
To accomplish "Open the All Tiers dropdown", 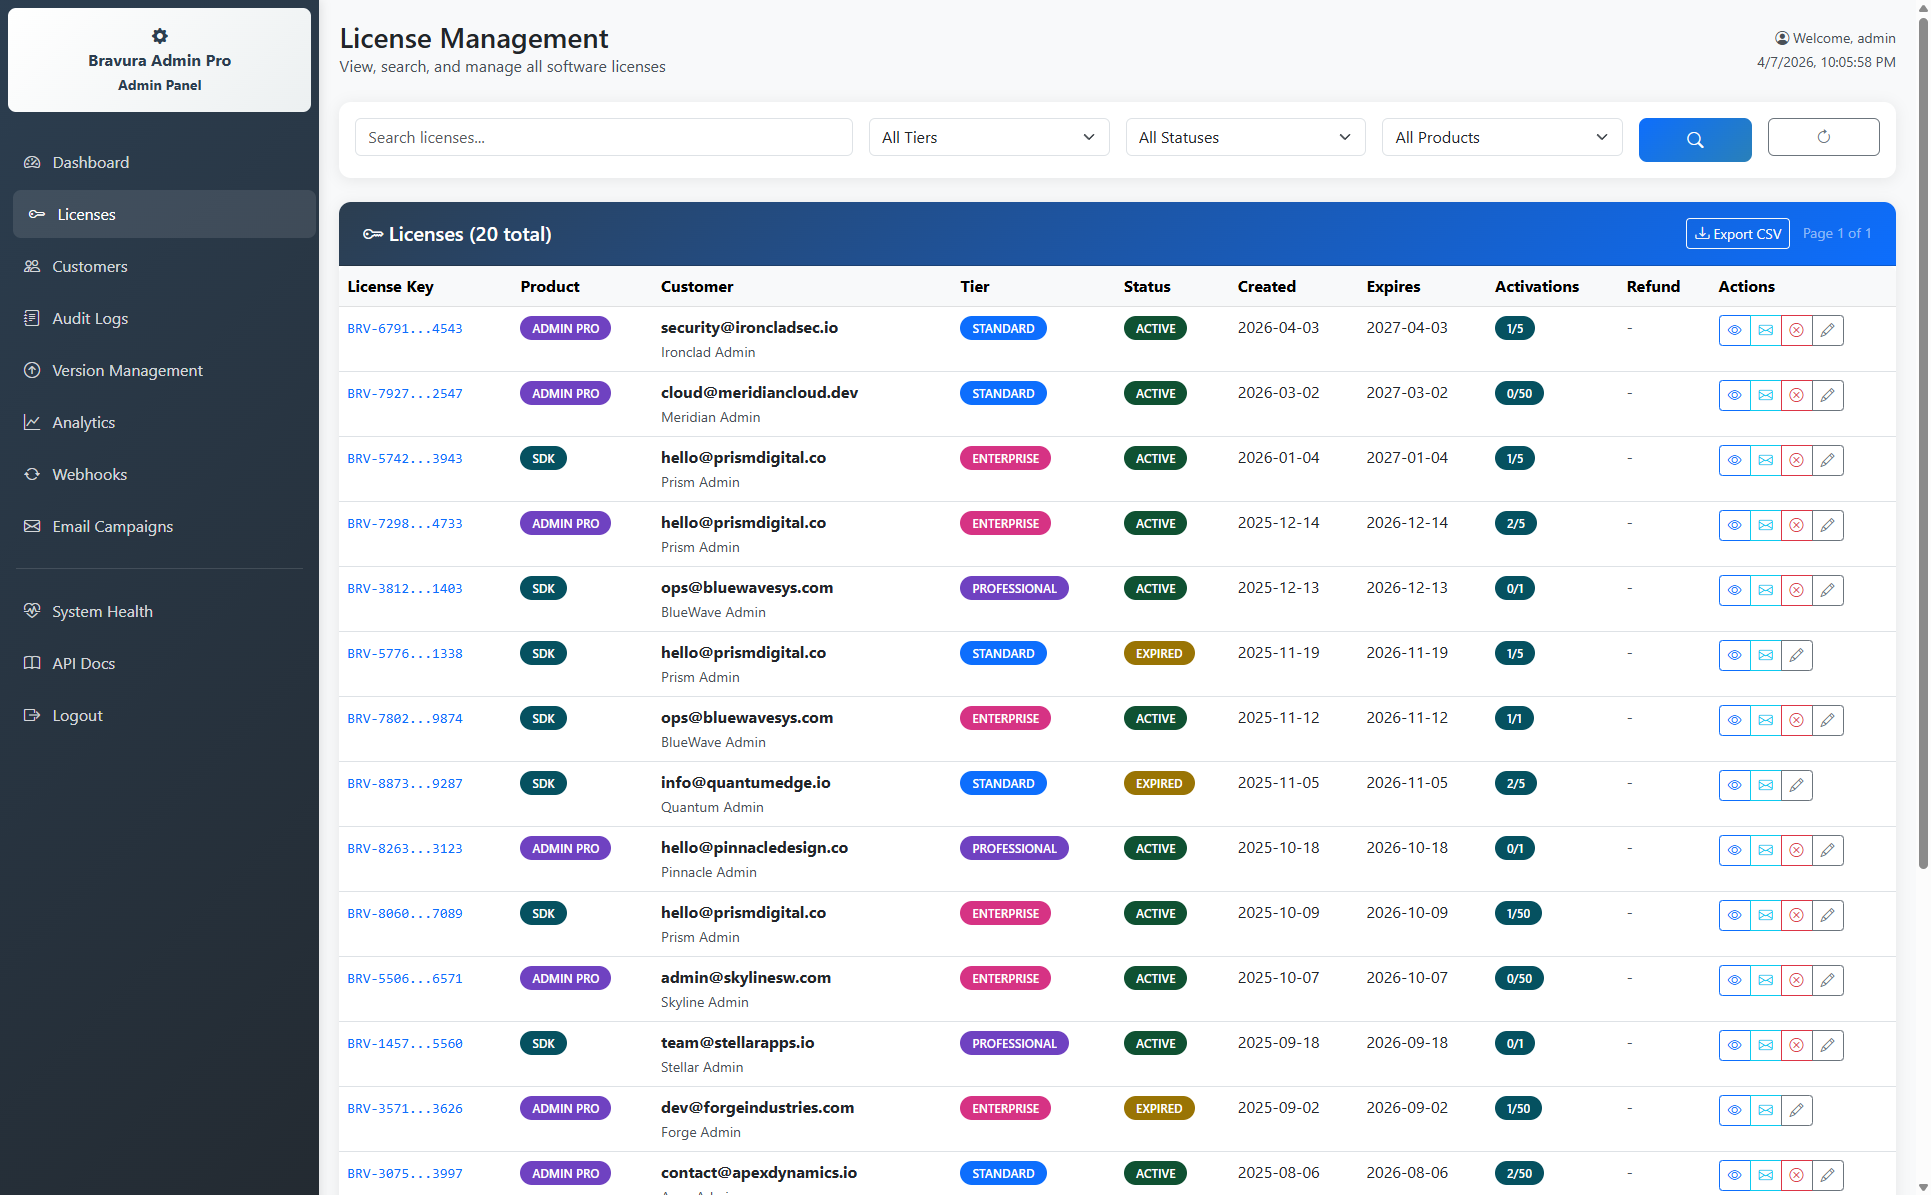I will (989, 137).
